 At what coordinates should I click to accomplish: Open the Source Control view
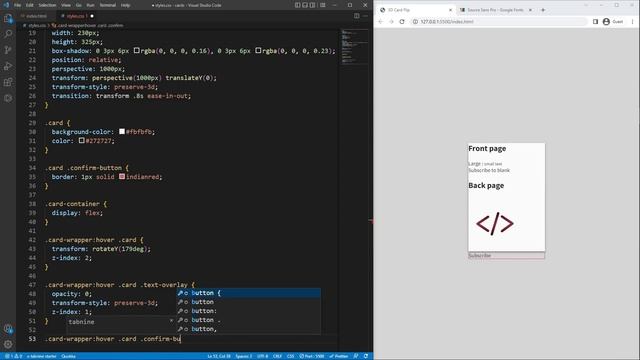8,50
